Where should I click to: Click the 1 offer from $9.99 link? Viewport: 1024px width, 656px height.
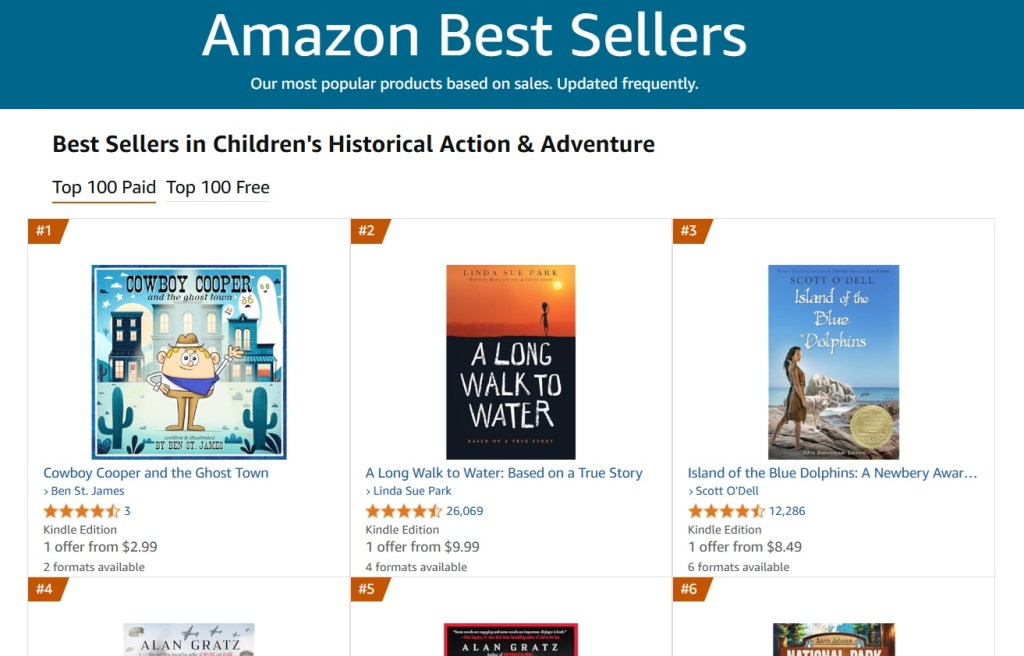(x=422, y=547)
